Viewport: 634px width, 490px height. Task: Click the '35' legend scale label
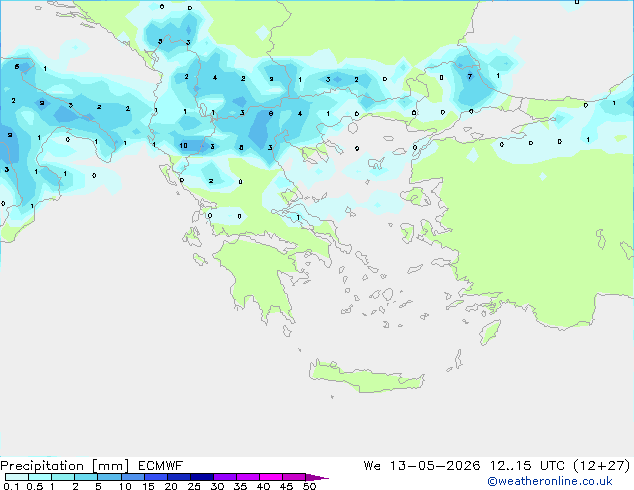click(x=240, y=486)
